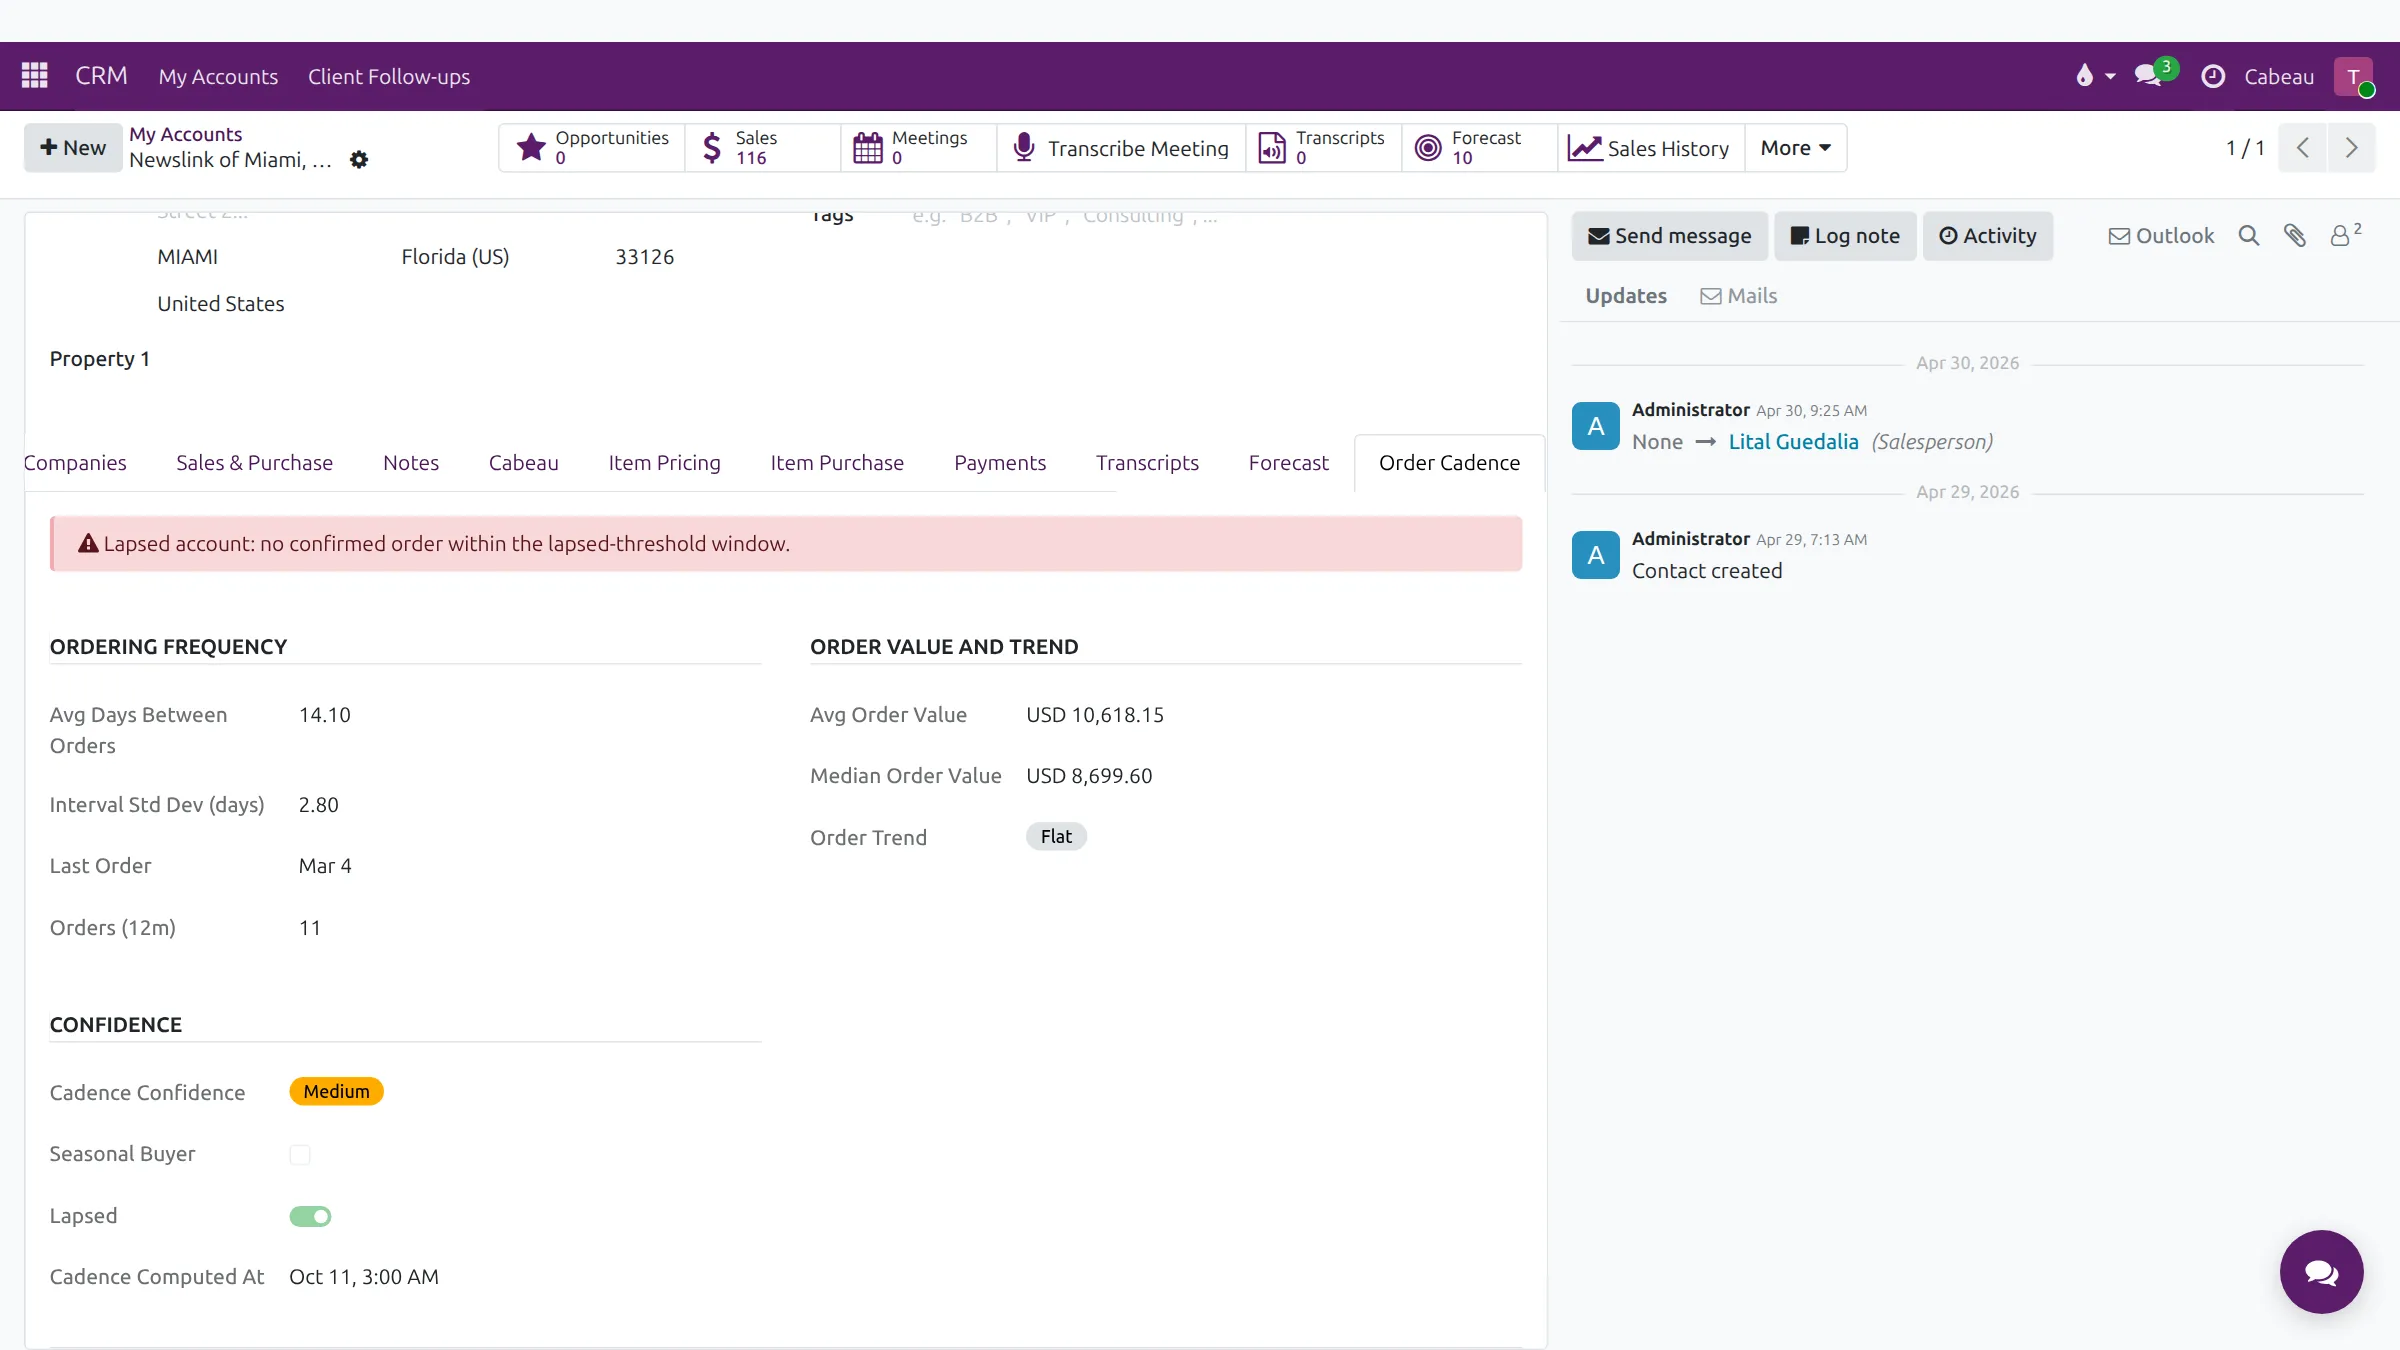
Task: Click the MIAMI city field
Action: click(188, 257)
